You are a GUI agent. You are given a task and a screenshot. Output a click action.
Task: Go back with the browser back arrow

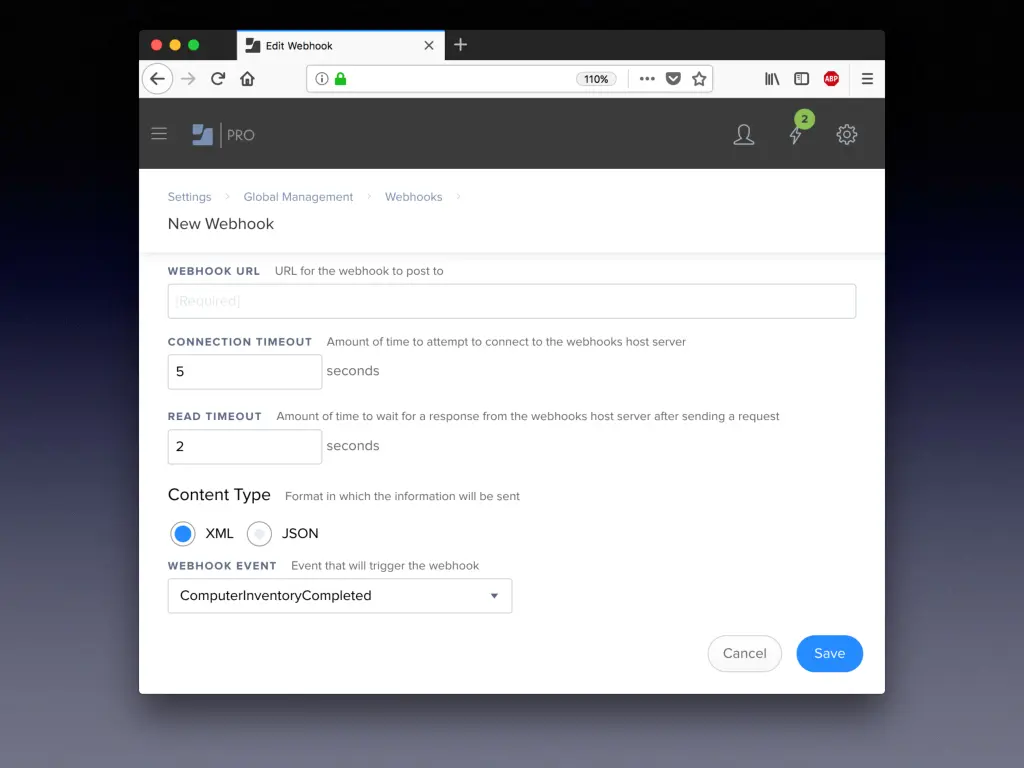point(157,79)
